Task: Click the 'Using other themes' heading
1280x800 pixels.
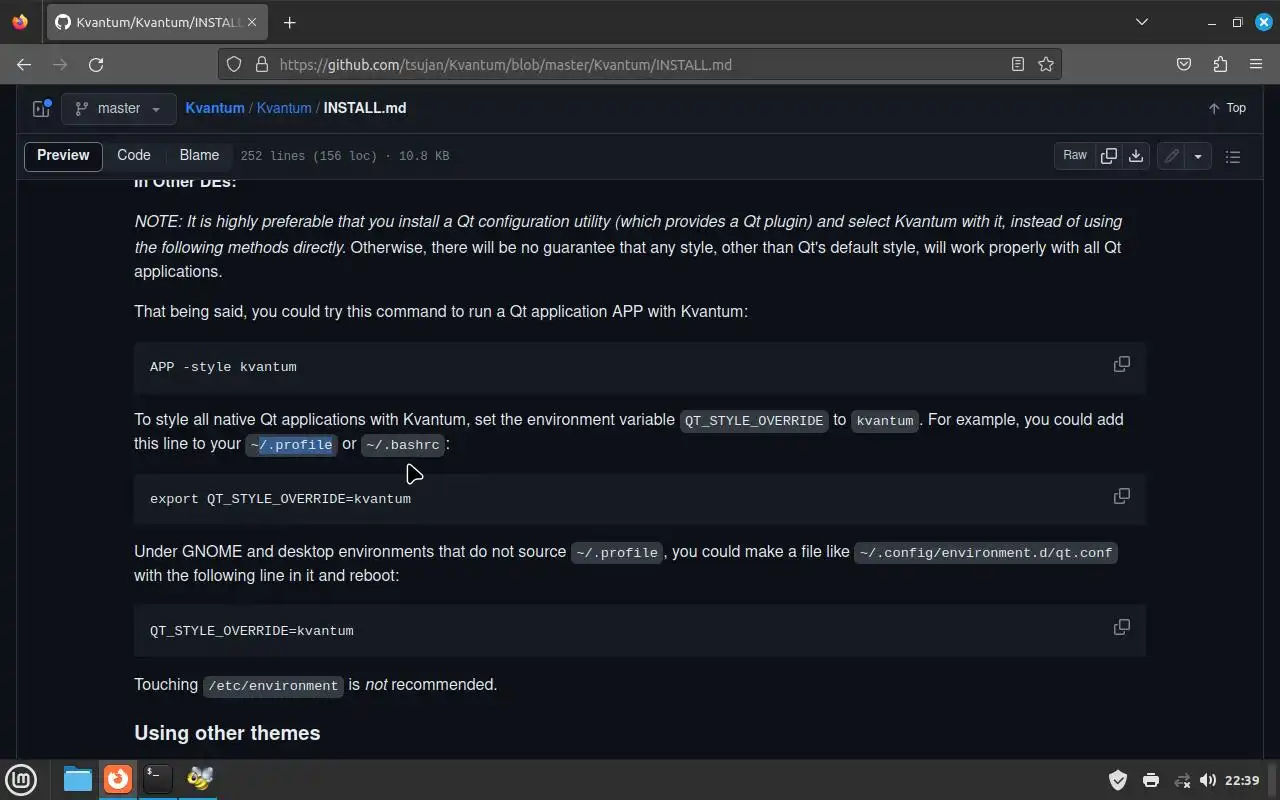Action: point(227,733)
